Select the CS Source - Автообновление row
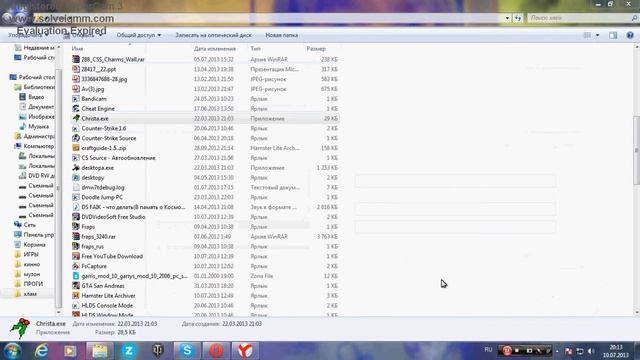Screen dimensions: 640x360 tap(205, 158)
